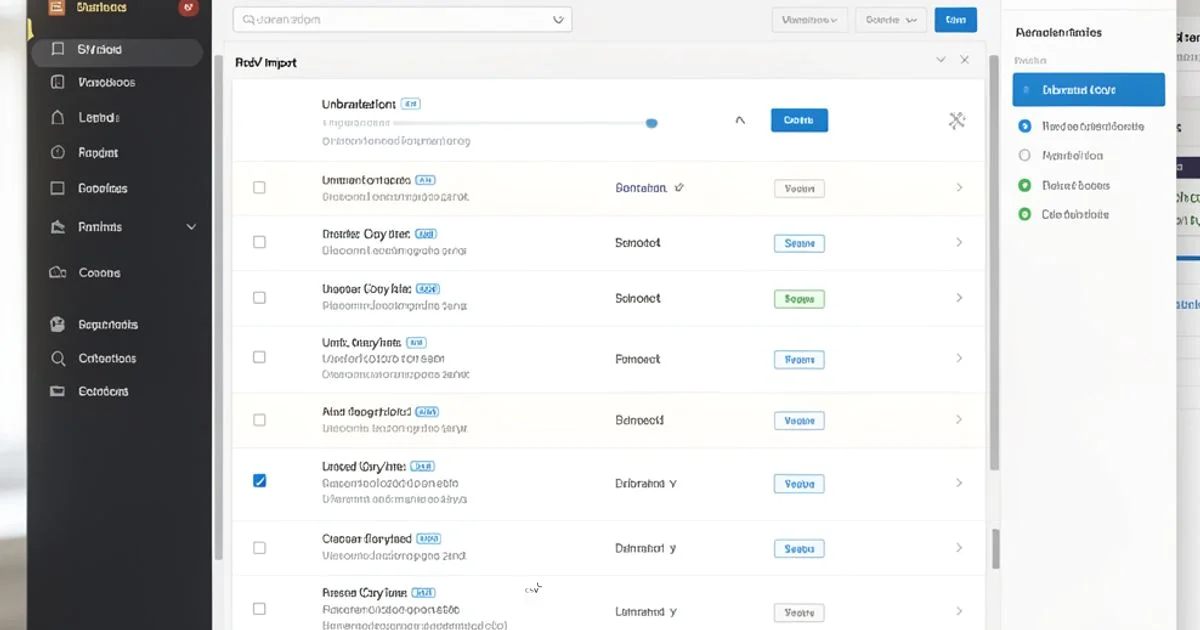1200x630 pixels.
Task: Collapse the Feed Import panel with its chevron
Action: (940, 59)
